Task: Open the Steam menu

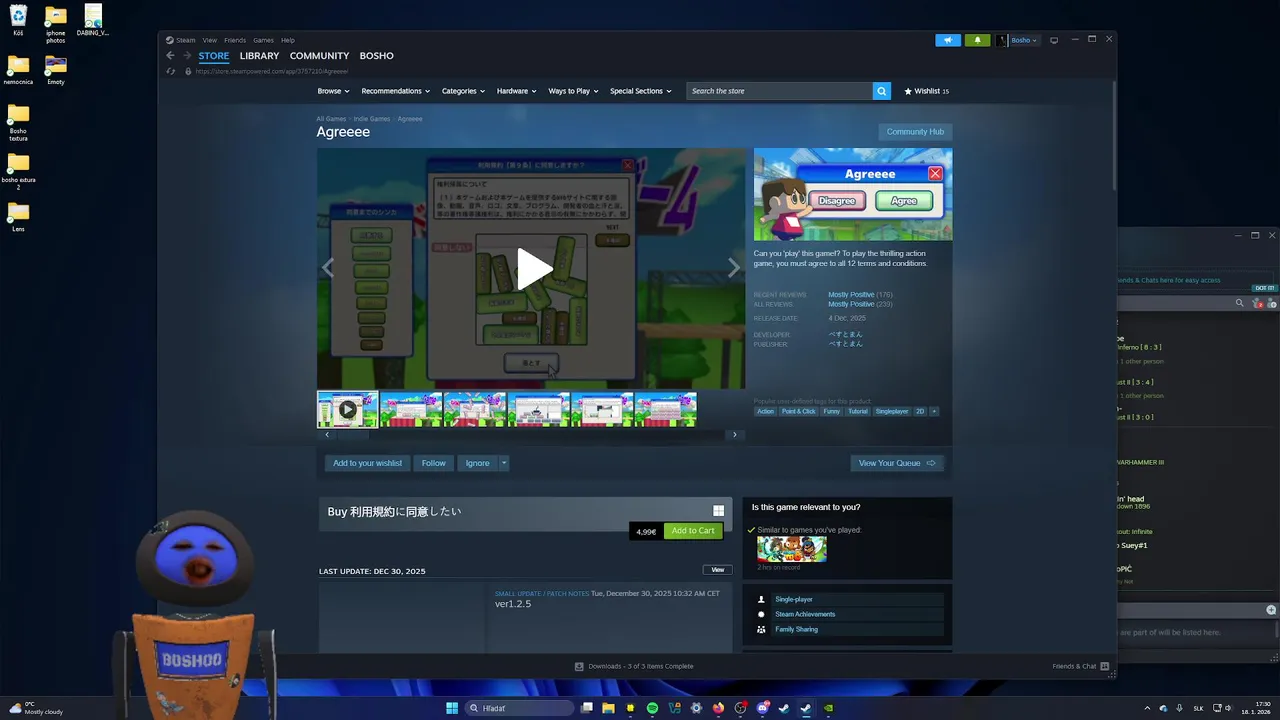Action: pos(186,40)
